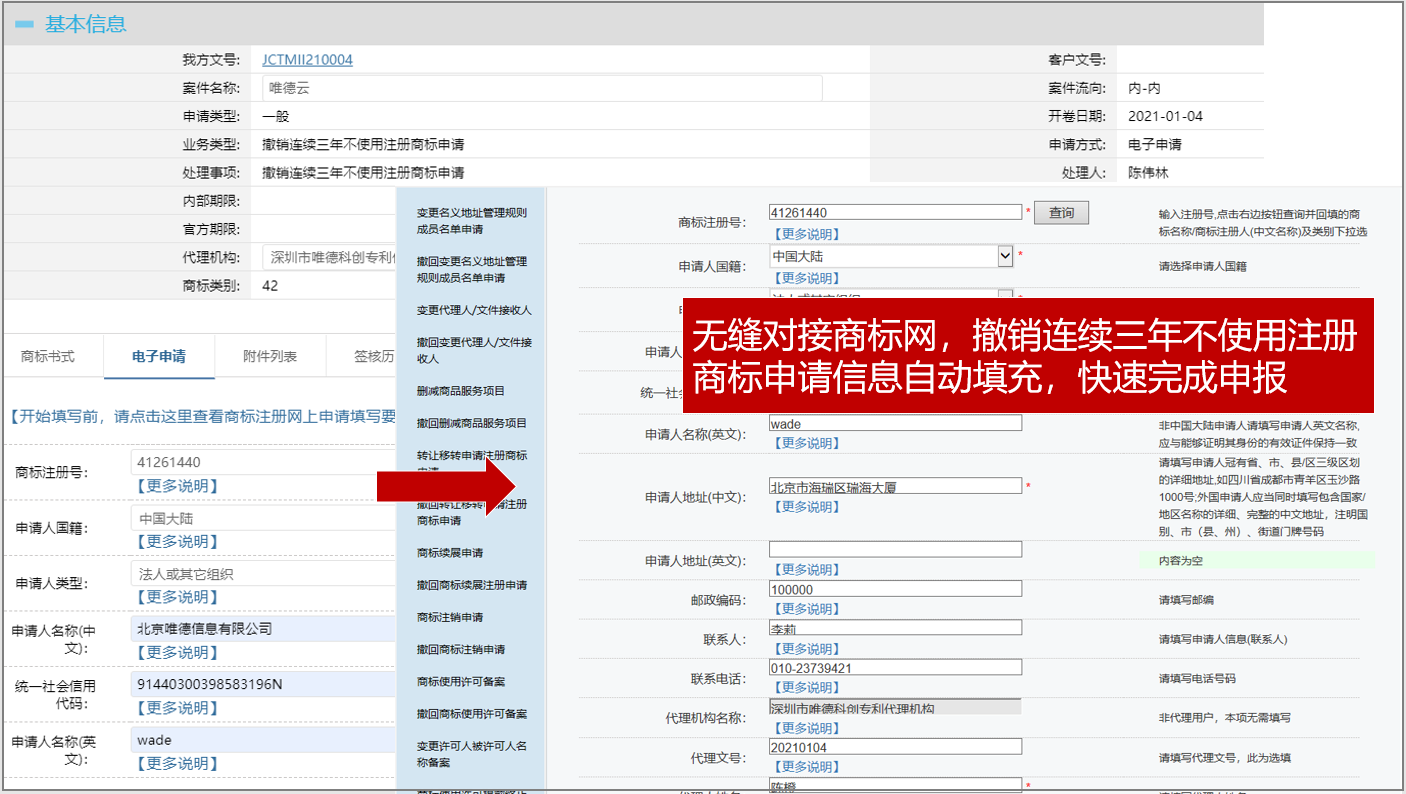The image size is (1406, 794).
Task: Select the 电子申请 tab
Action: (x=159, y=356)
